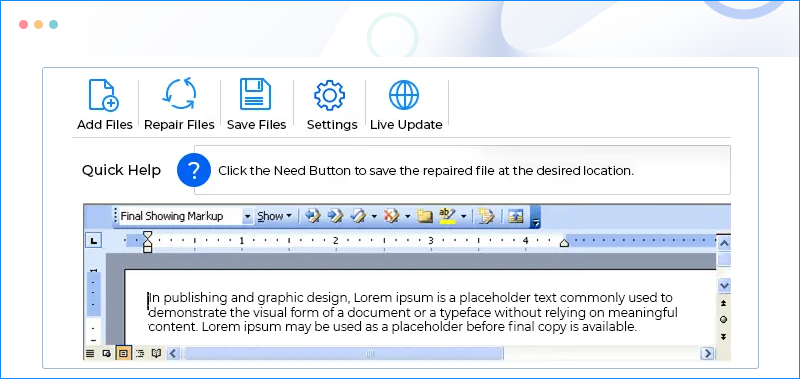Switch to Outline view icon
Image resolution: width=800 pixels, height=379 pixels.
(x=140, y=353)
